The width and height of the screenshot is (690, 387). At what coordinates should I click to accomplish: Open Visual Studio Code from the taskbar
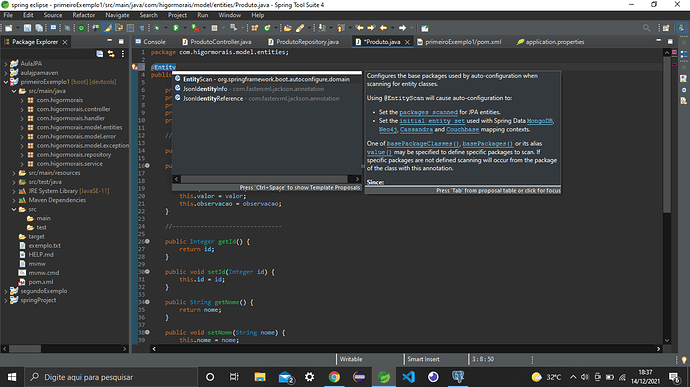(408, 377)
